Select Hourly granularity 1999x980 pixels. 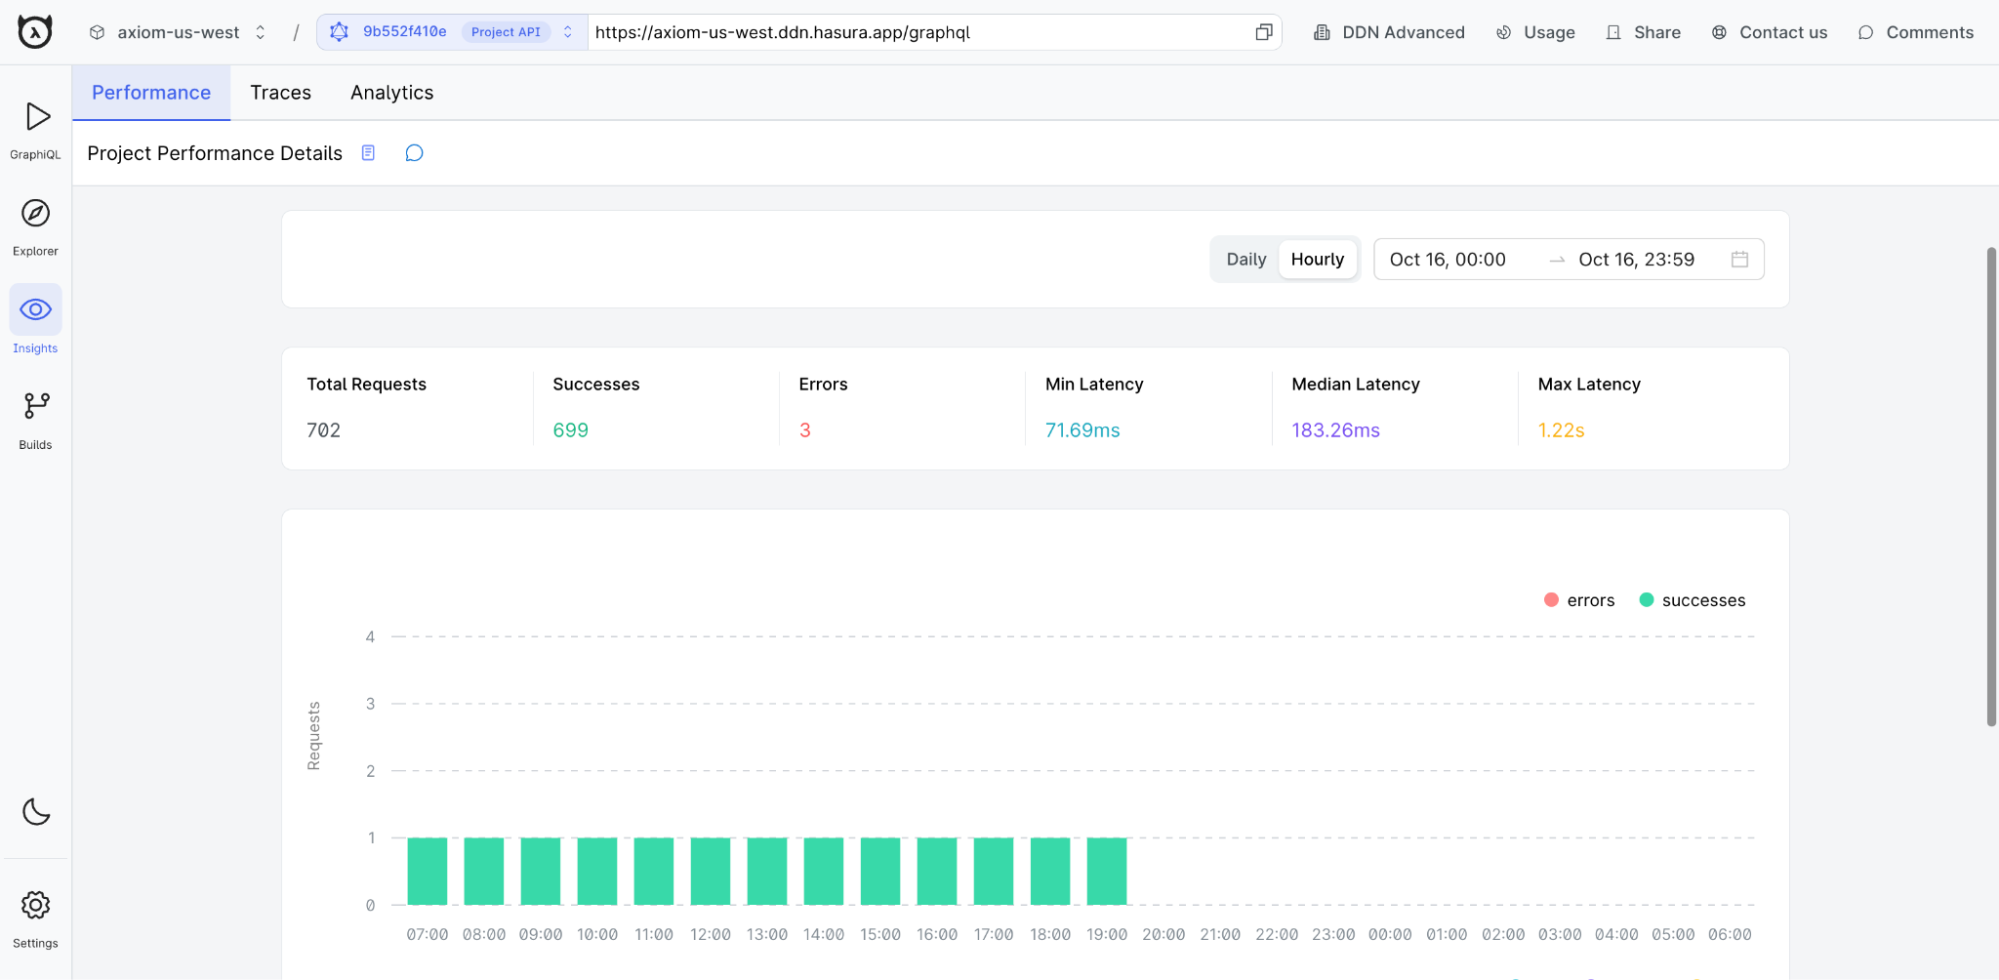[x=1317, y=259]
